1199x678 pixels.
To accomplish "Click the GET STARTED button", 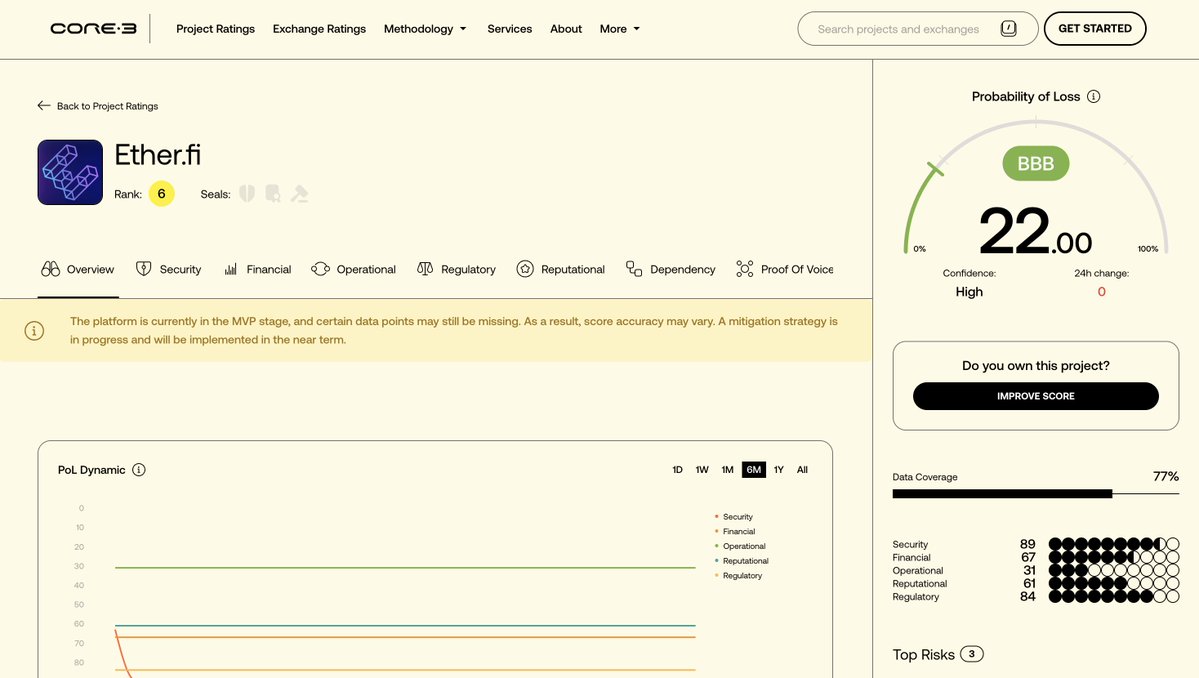I will tap(1095, 28).
